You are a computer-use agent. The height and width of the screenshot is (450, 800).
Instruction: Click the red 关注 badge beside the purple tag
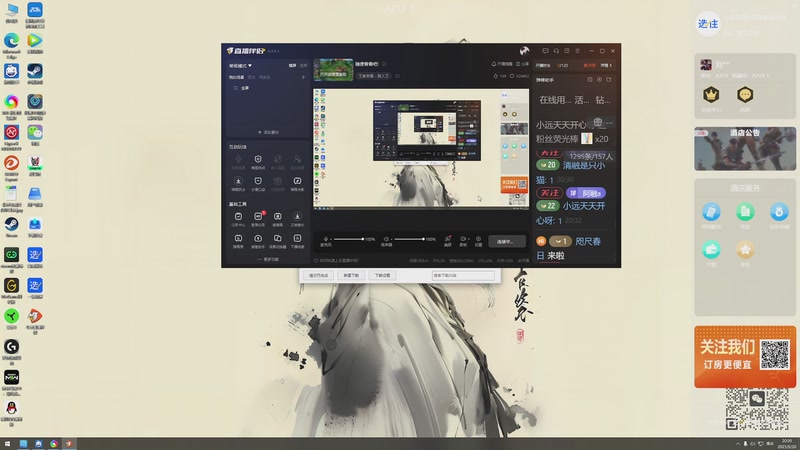(x=549, y=193)
